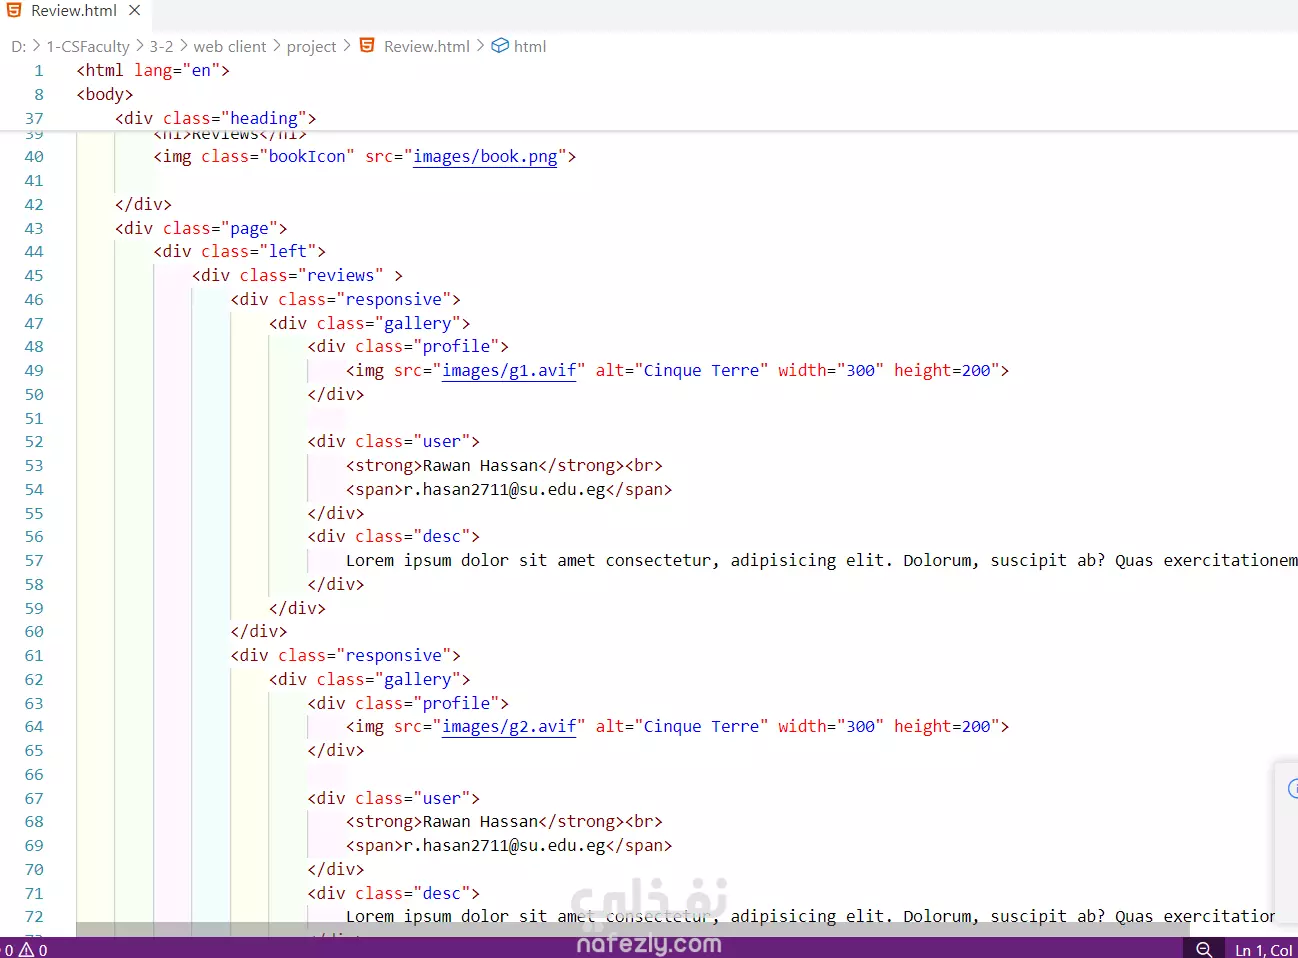Viewport: 1298px width, 958px height.
Task: Open the warnings count in status bar
Action: pyautogui.click(x=34, y=949)
